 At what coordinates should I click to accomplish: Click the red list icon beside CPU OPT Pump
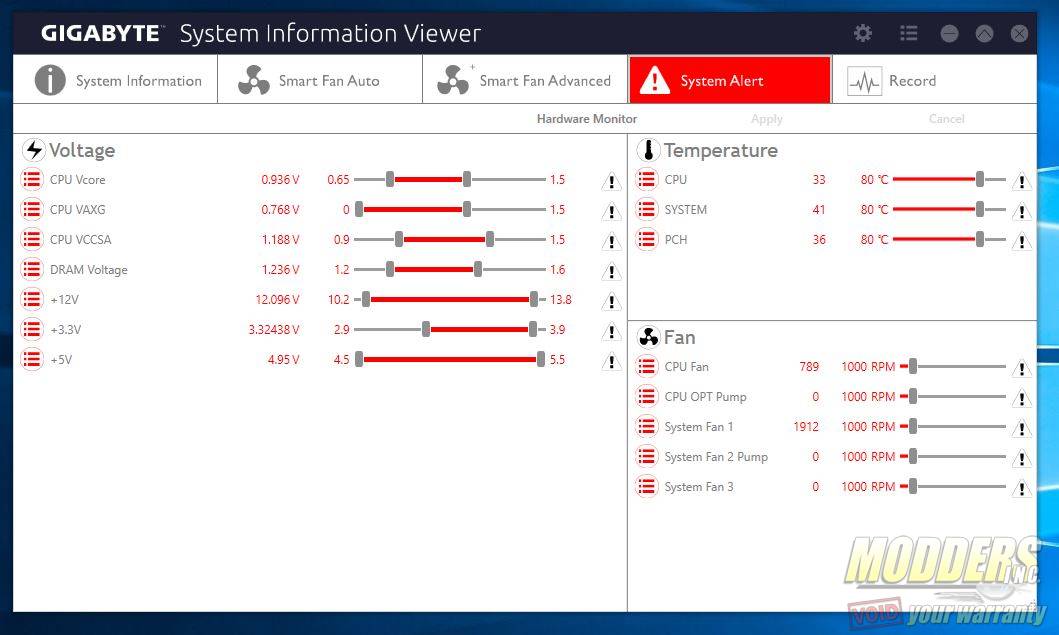pyautogui.click(x=646, y=397)
